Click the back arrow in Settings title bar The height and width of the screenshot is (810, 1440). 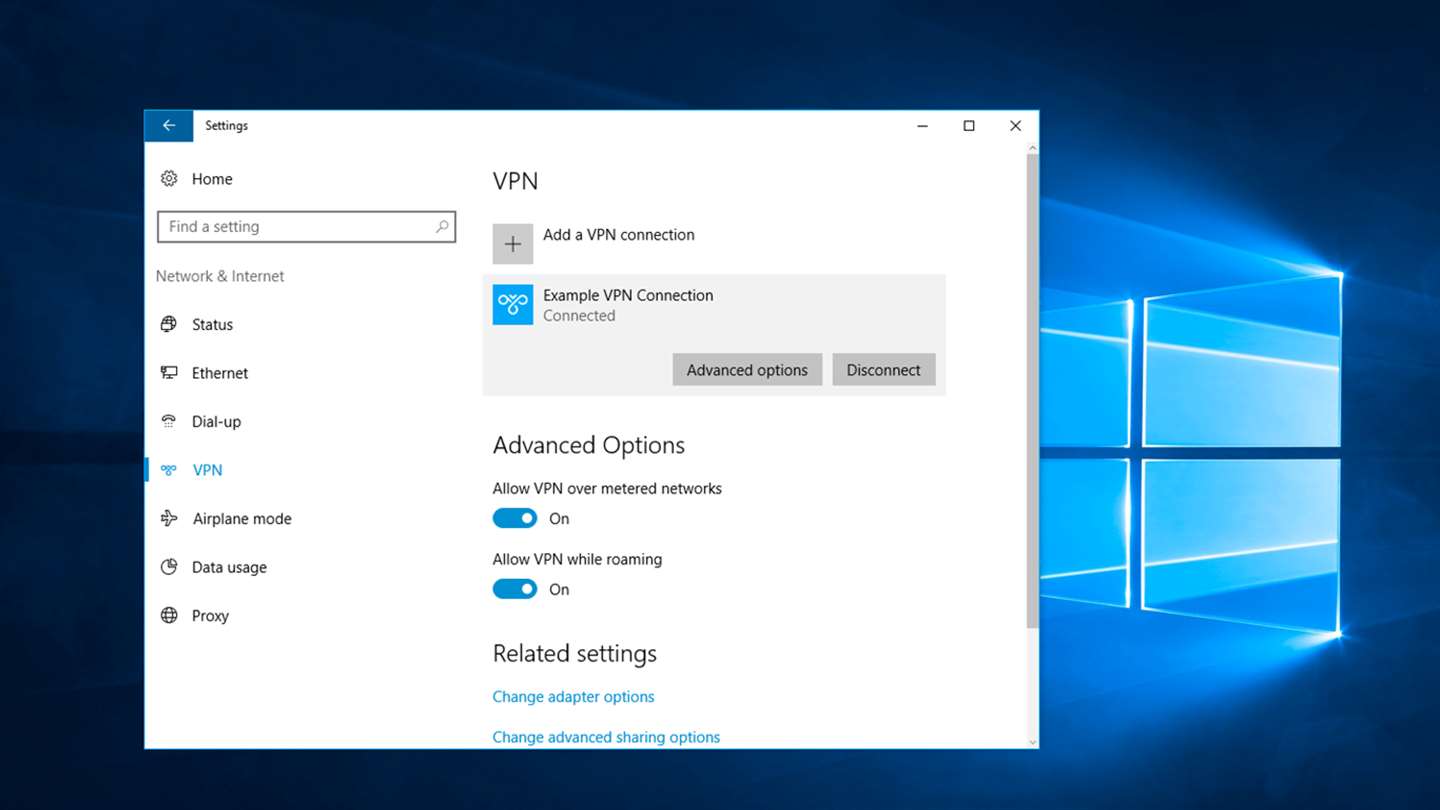click(x=169, y=126)
